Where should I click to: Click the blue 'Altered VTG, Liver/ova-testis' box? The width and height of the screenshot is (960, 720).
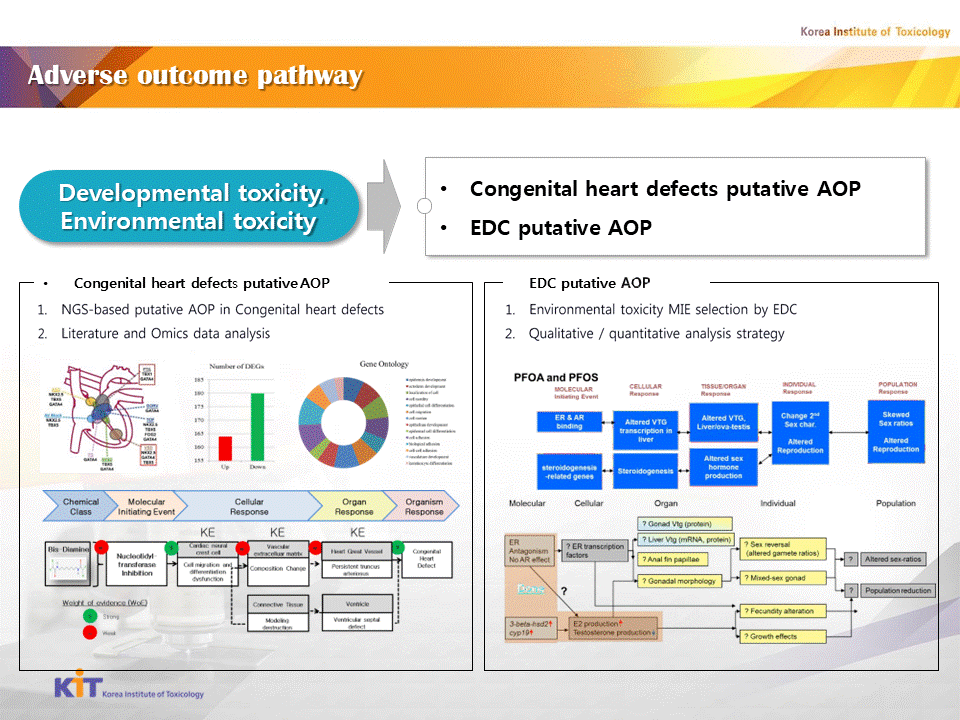tap(723, 422)
